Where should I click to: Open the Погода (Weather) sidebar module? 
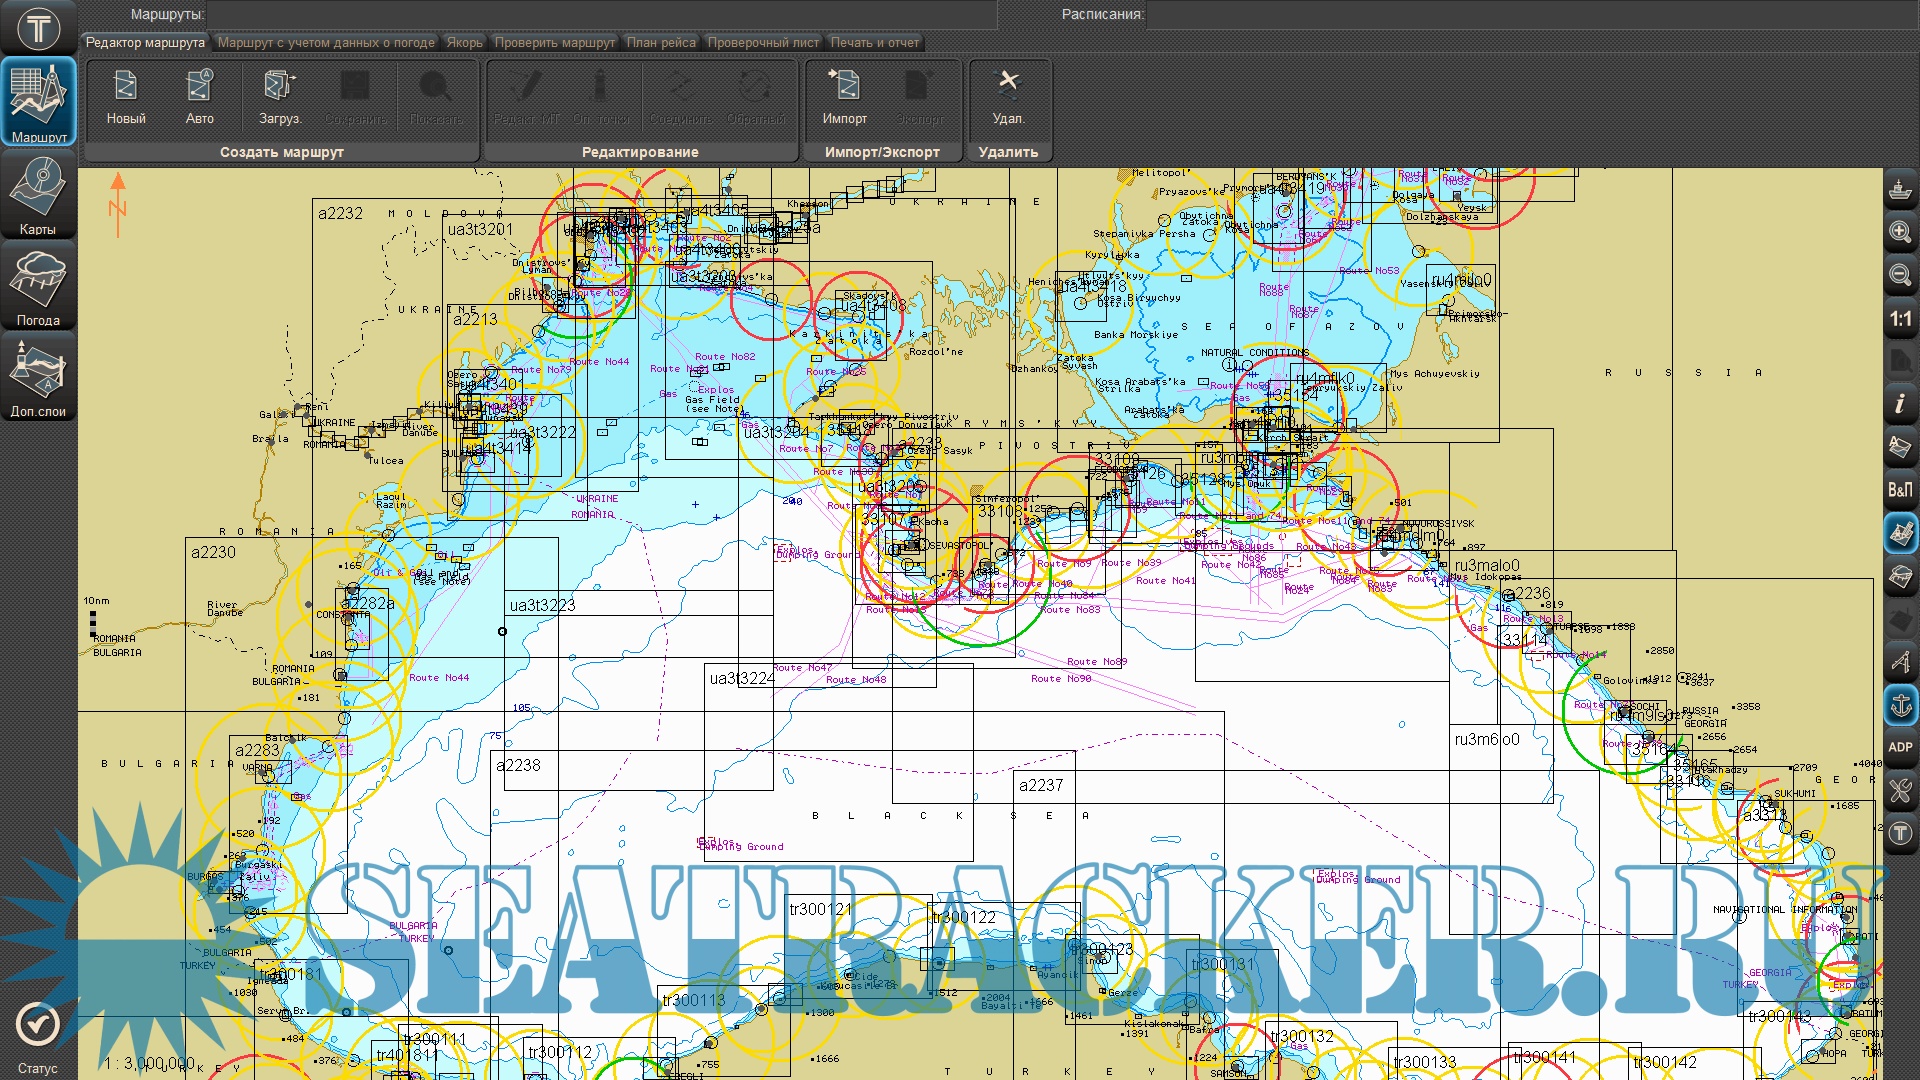(38, 286)
